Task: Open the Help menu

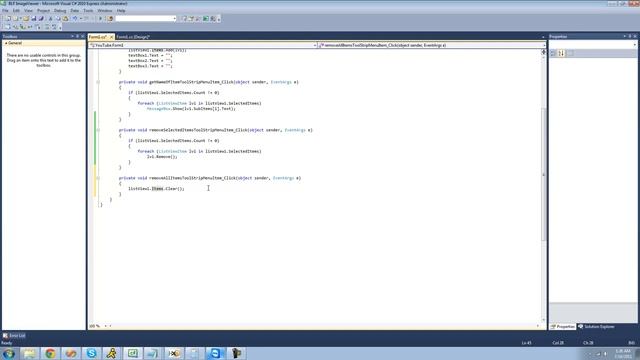Action: click(121, 11)
